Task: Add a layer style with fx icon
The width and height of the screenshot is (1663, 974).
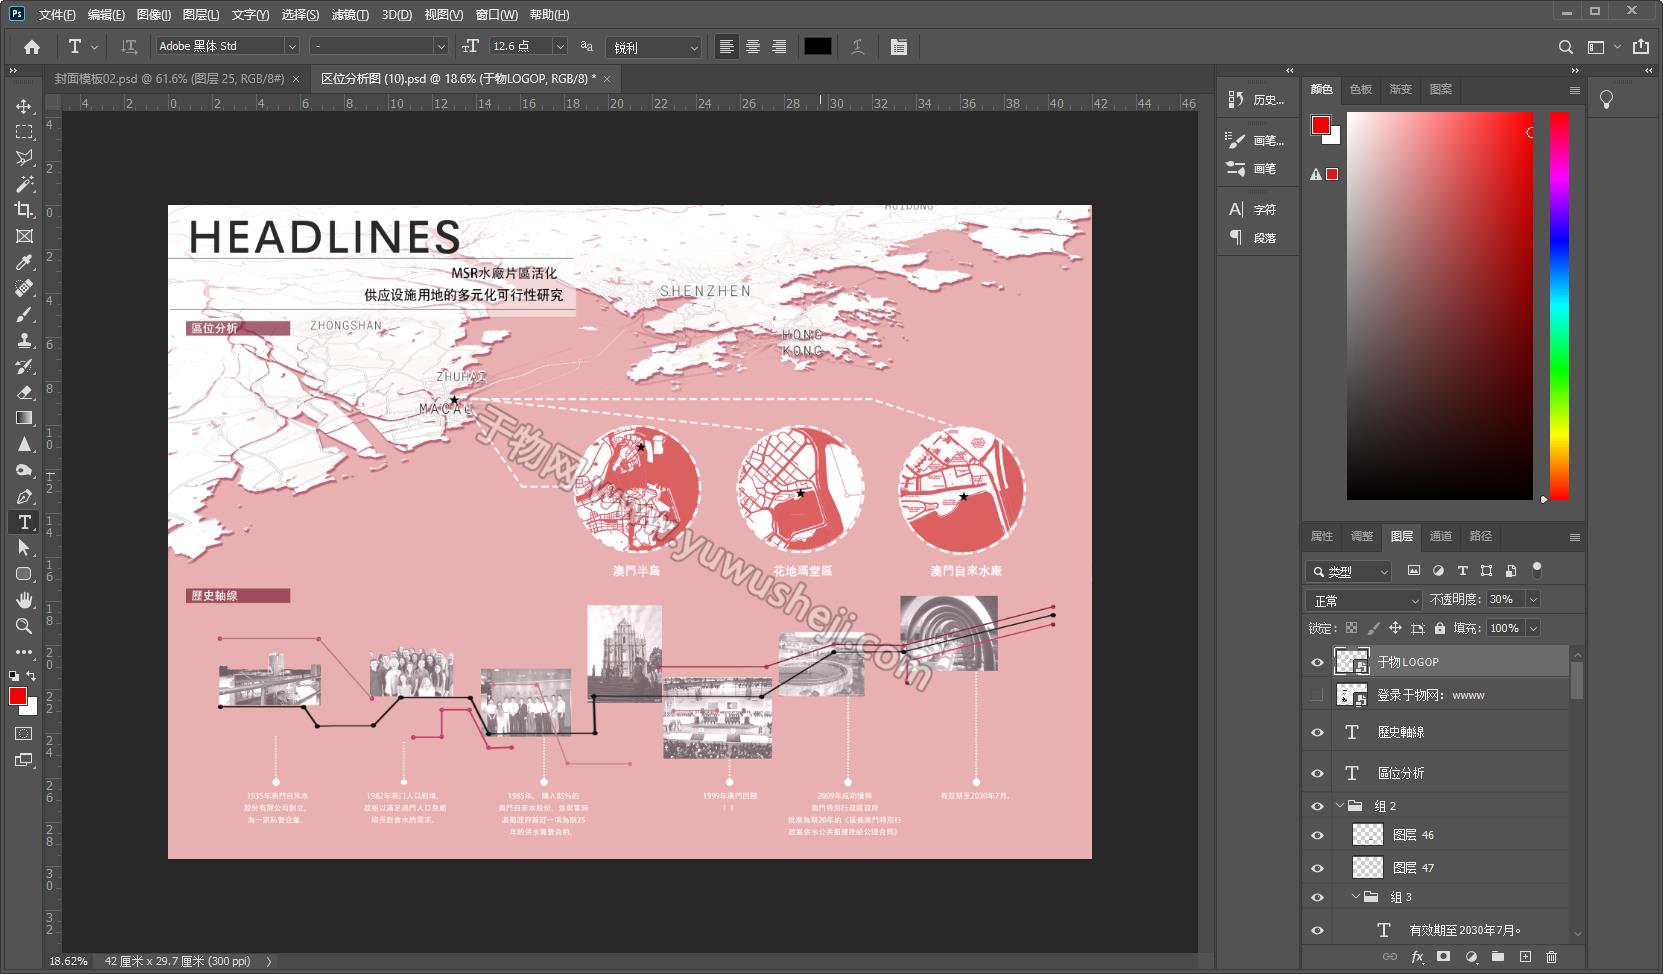Action: coord(1417,957)
